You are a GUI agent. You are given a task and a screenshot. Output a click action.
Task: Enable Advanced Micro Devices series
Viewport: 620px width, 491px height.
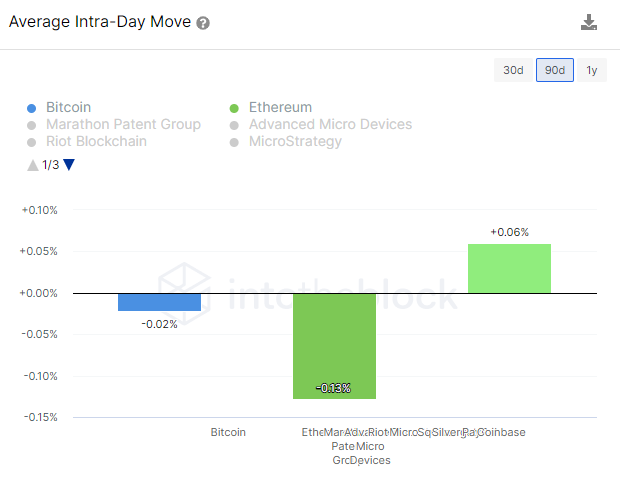pyautogui.click(x=330, y=124)
